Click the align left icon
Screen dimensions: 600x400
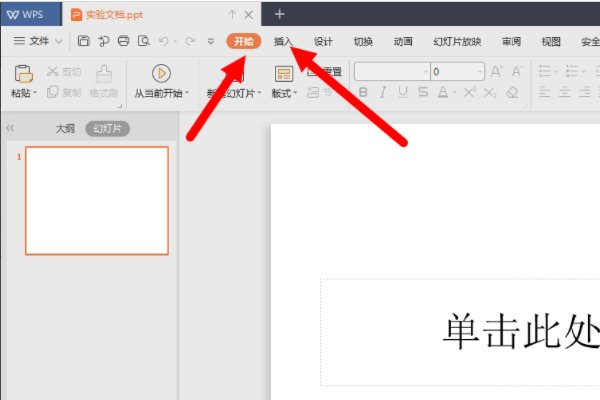coord(545,92)
